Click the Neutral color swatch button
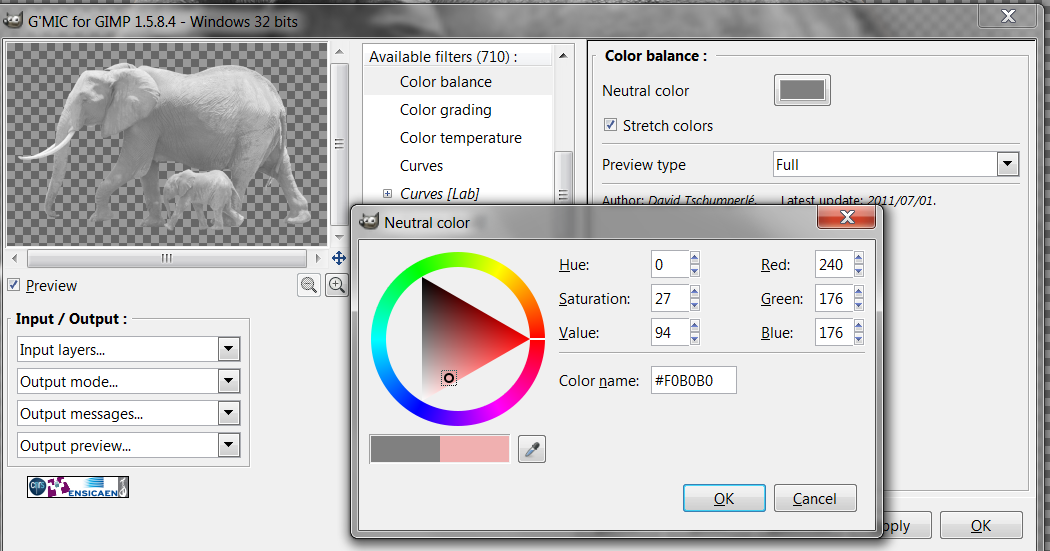1050x551 pixels. [x=802, y=90]
